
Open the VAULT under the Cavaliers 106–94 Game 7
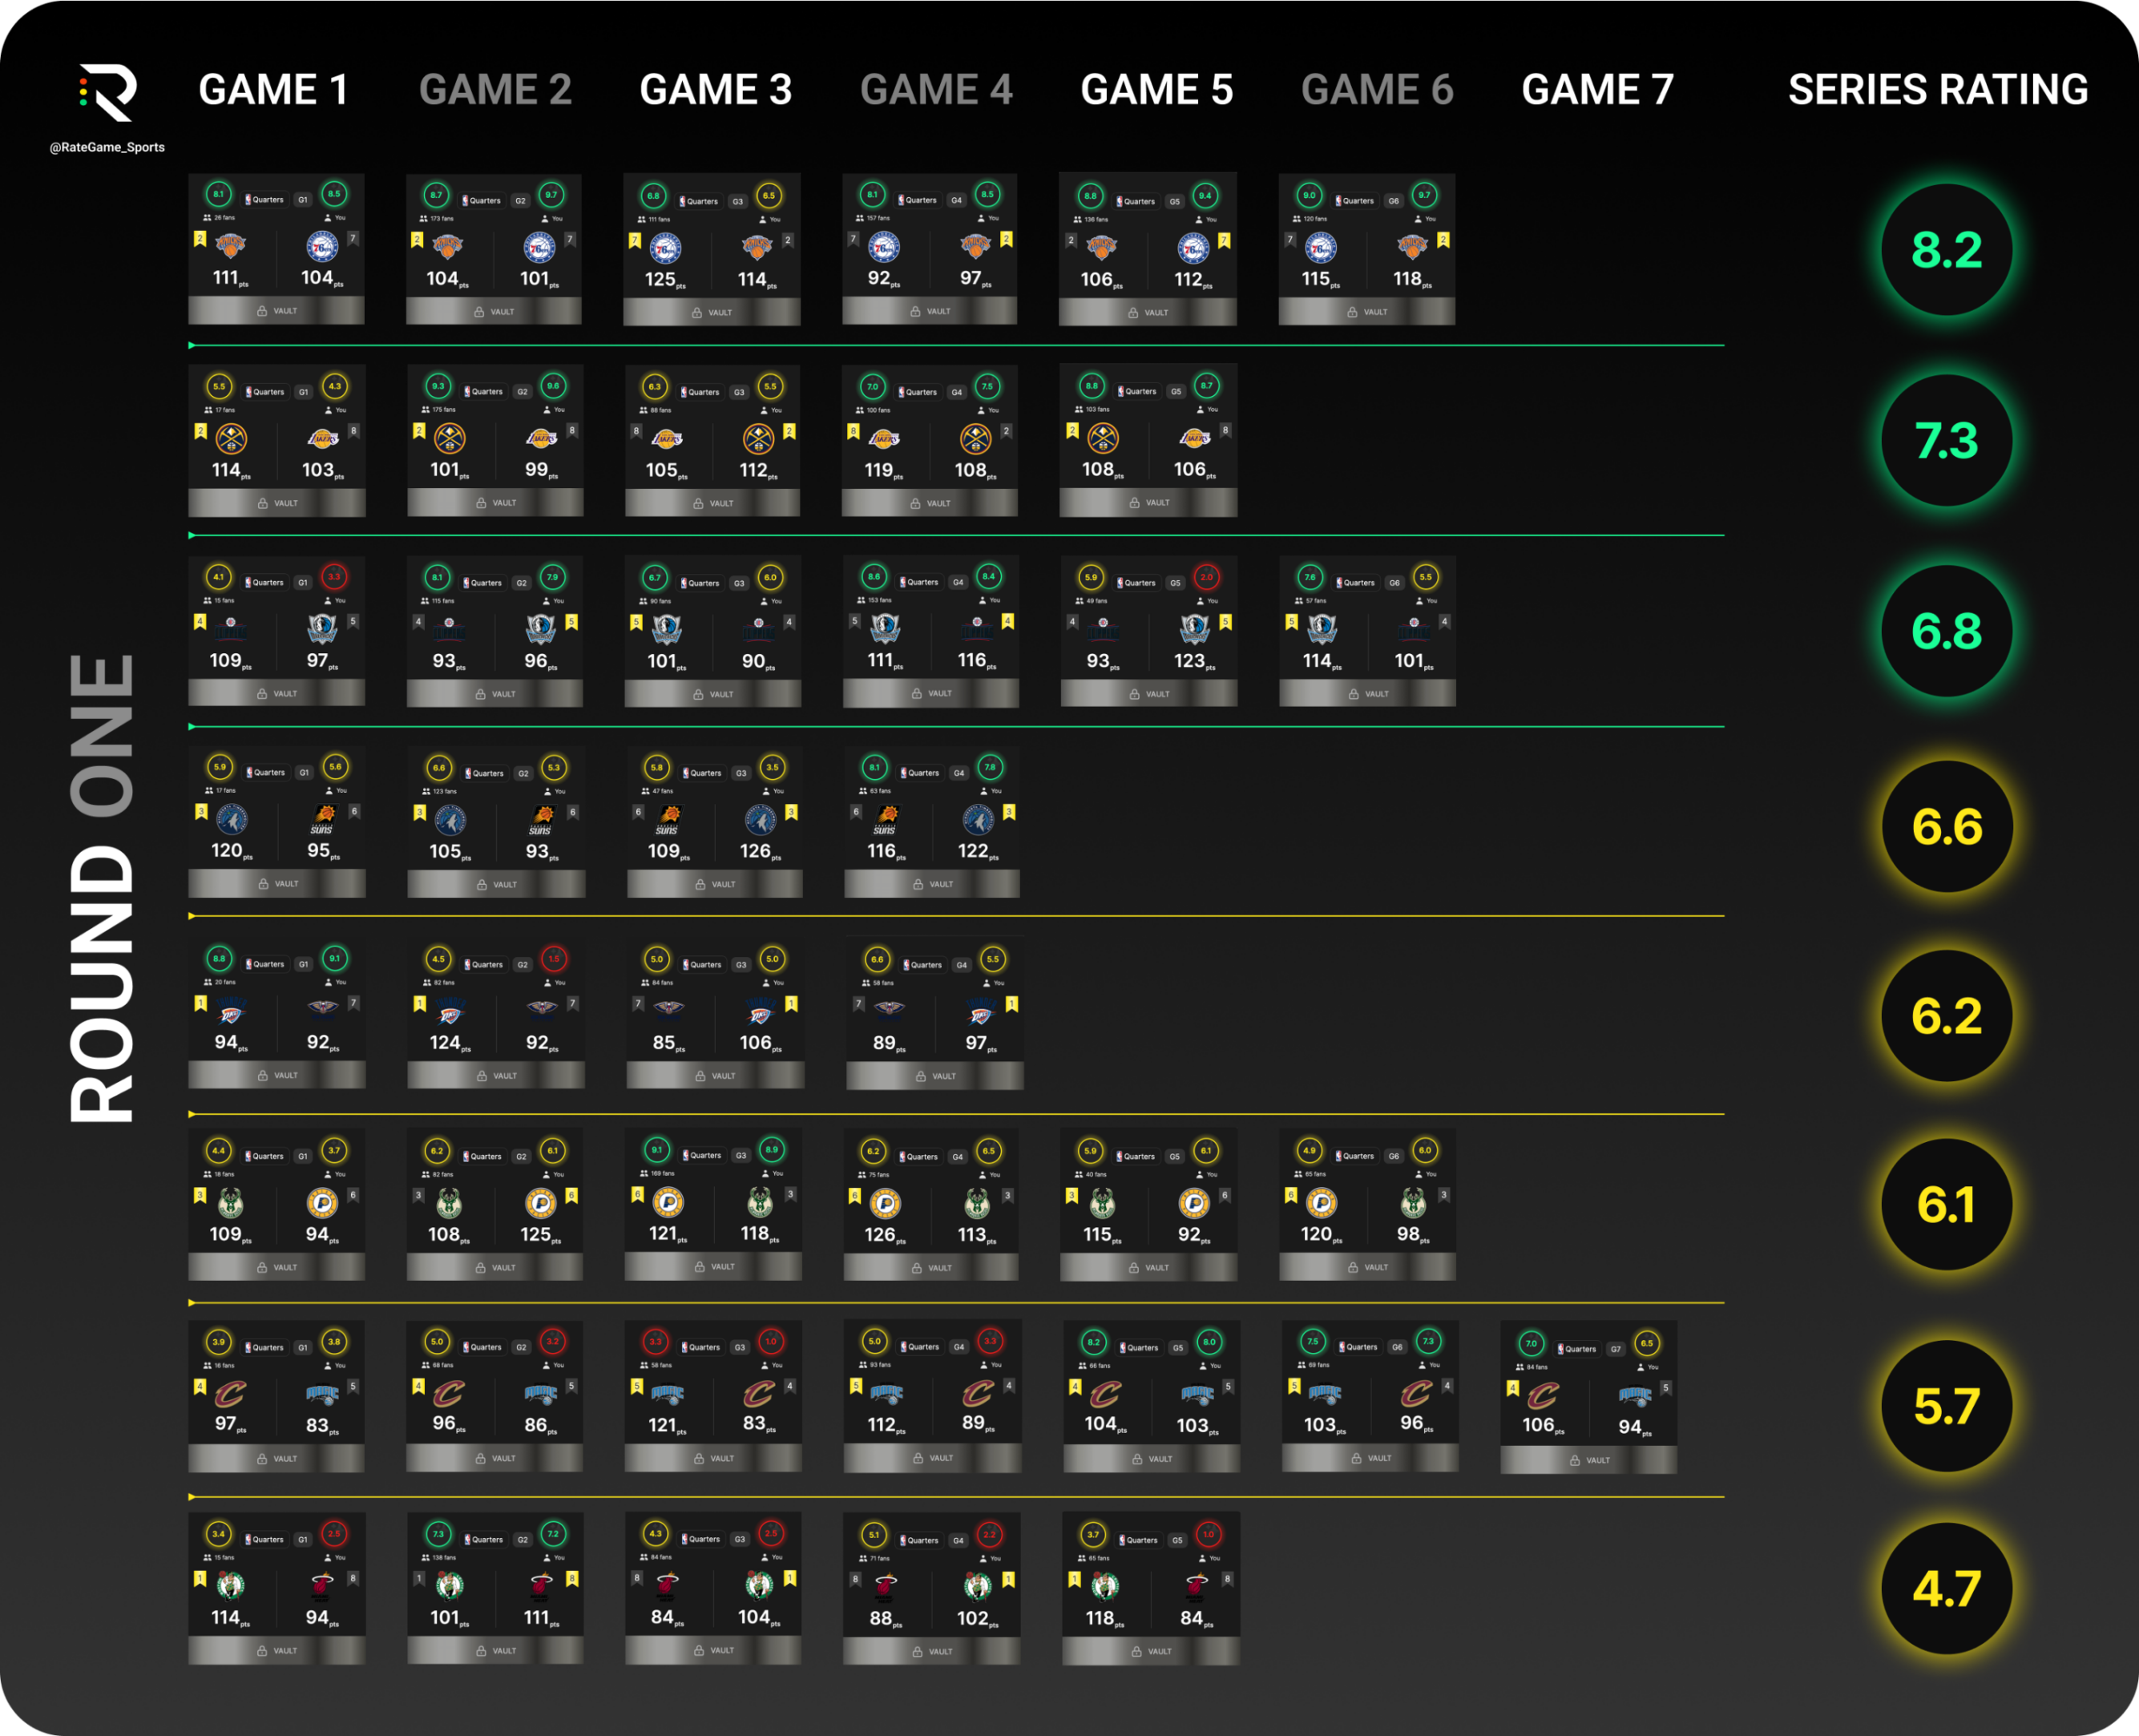[x=1589, y=1460]
